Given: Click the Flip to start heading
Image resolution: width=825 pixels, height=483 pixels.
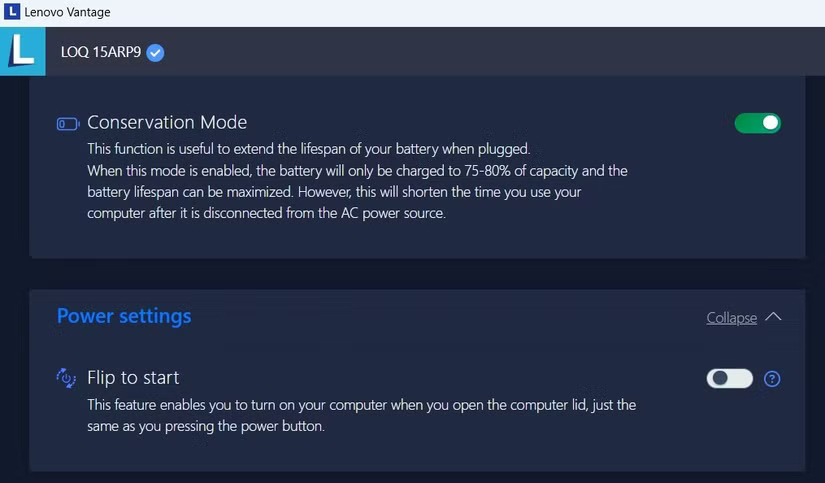Looking at the screenshot, I should pos(133,378).
